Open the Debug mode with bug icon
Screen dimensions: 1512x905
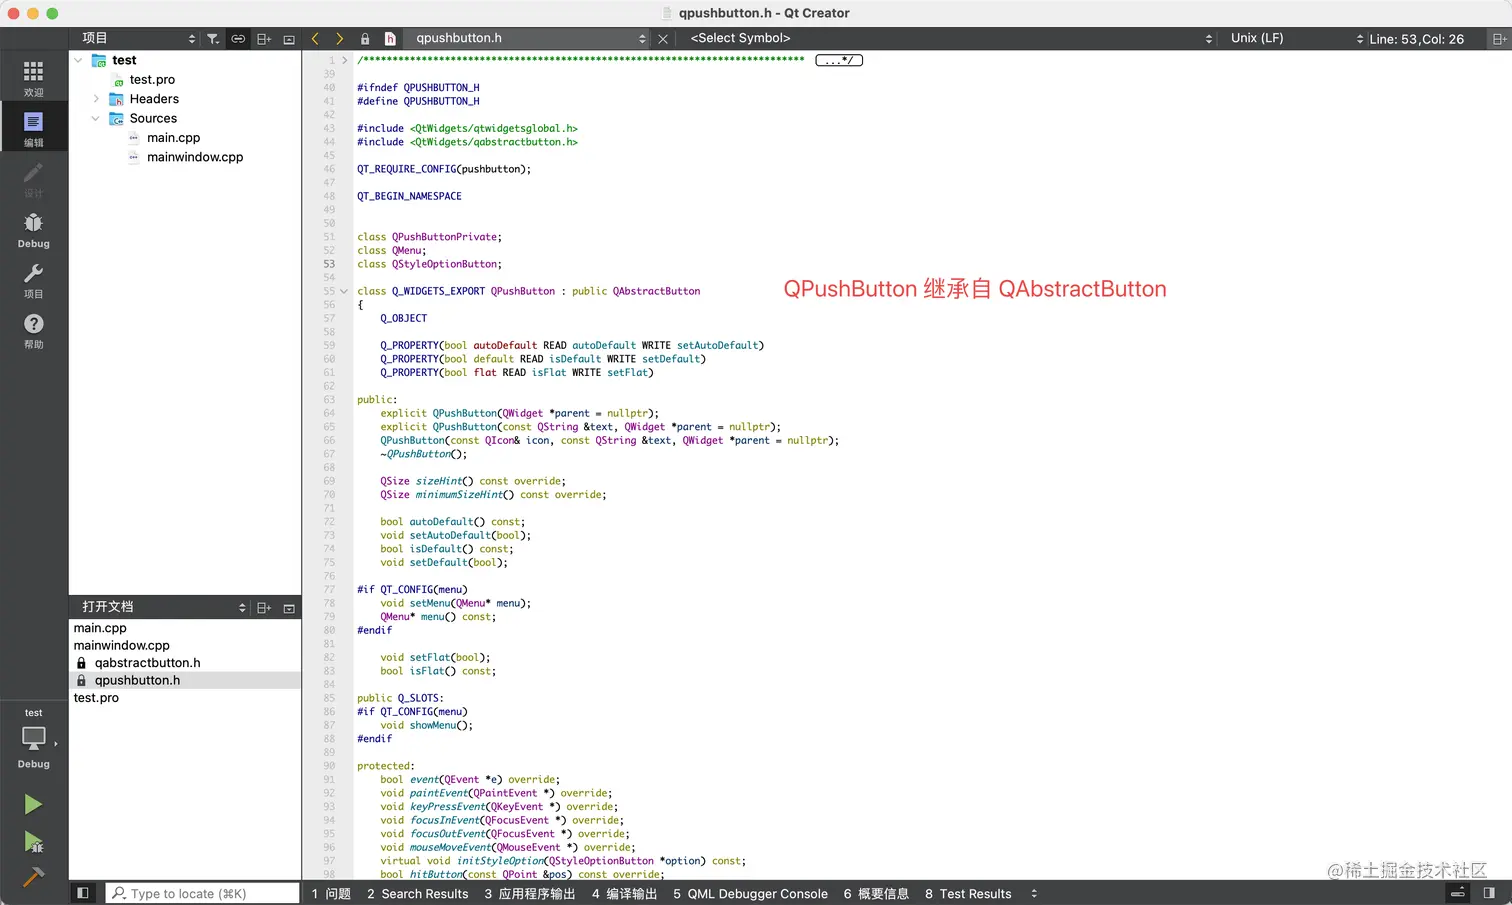33,229
